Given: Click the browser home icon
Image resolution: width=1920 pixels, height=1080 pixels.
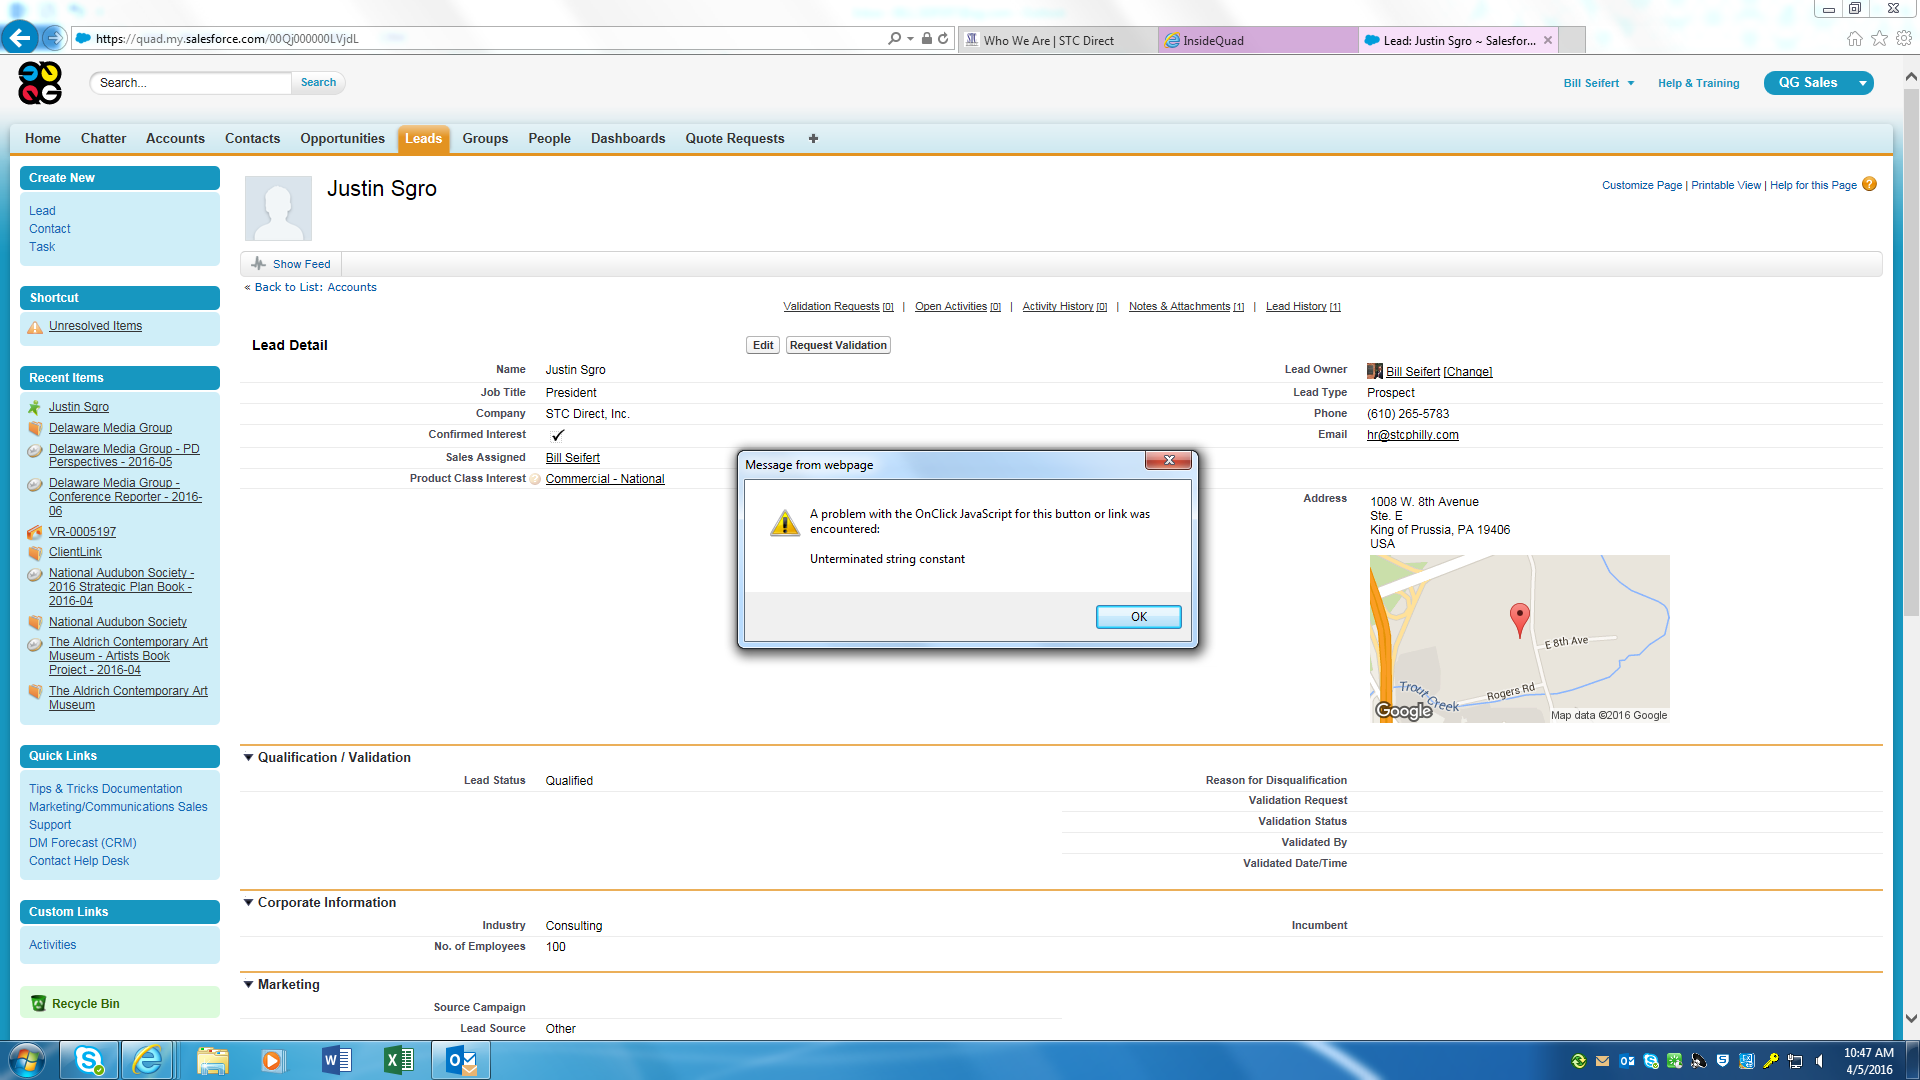Looking at the screenshot, I should pos(1854,39).
